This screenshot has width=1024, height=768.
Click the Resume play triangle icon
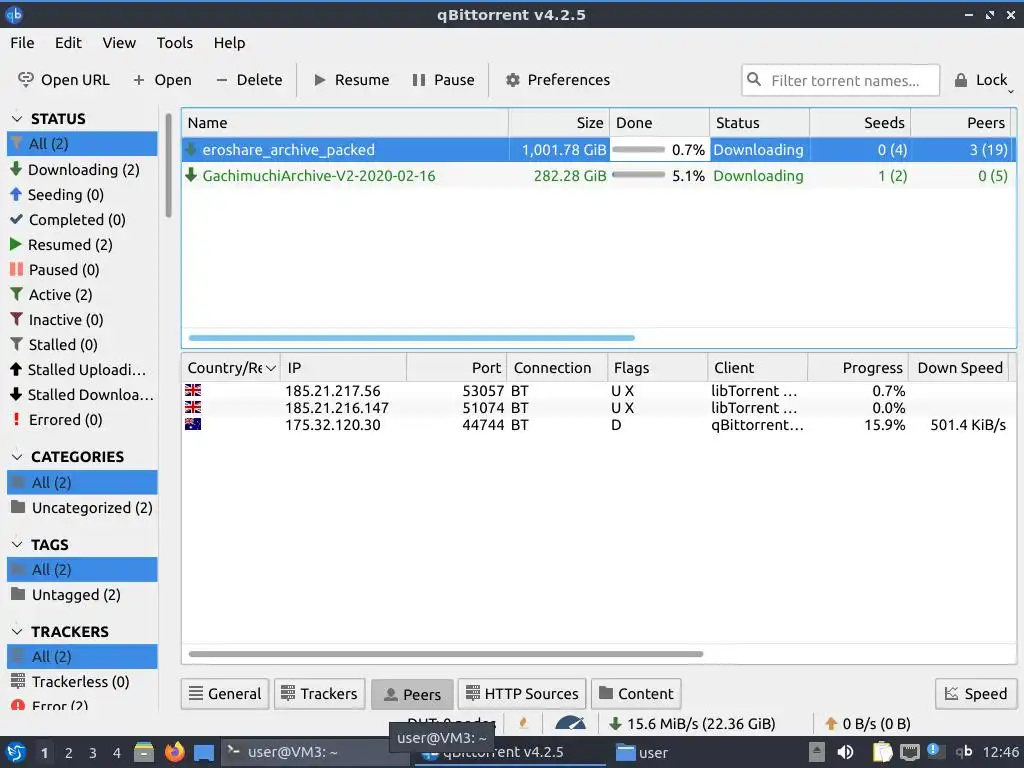click(320, 80)
